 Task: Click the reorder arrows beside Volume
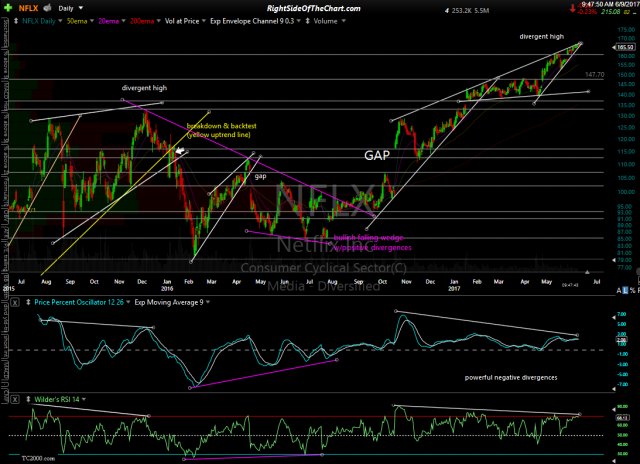coord(307,21)
